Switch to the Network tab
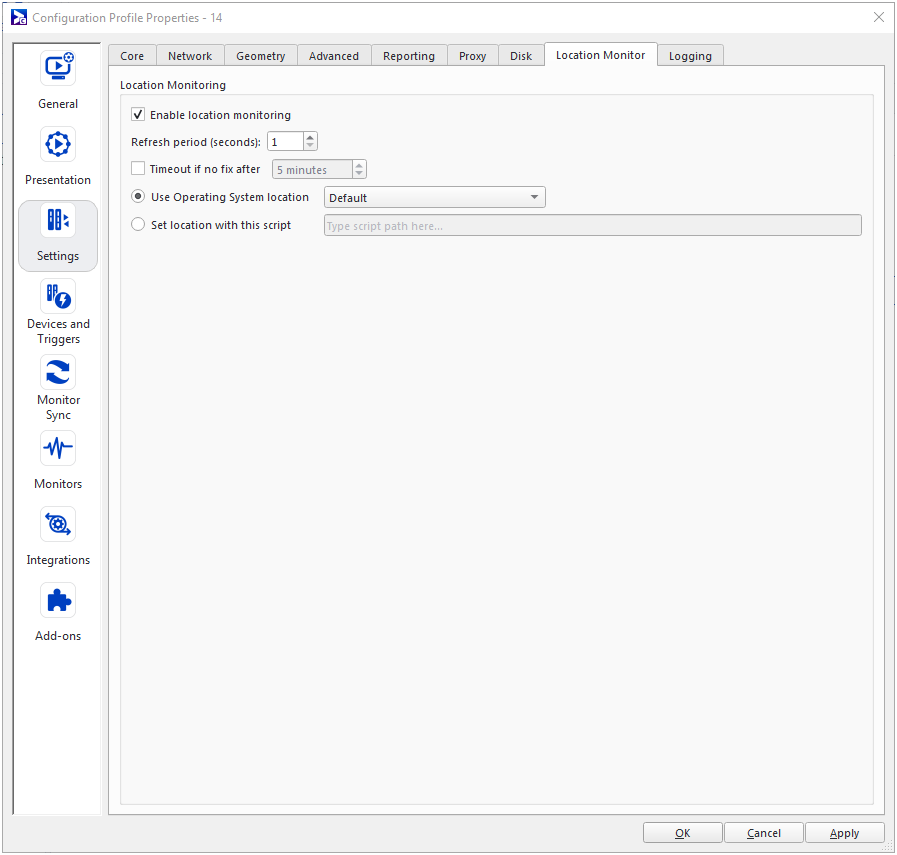 (x=190, y=56)
